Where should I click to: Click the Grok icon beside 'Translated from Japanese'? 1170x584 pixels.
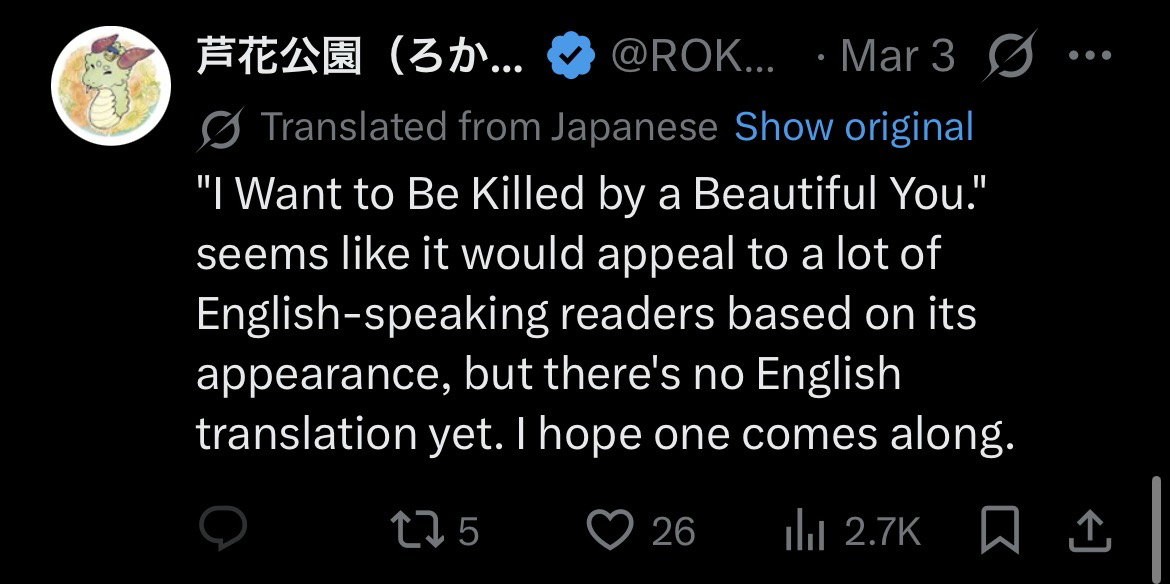tap(220, 128)
